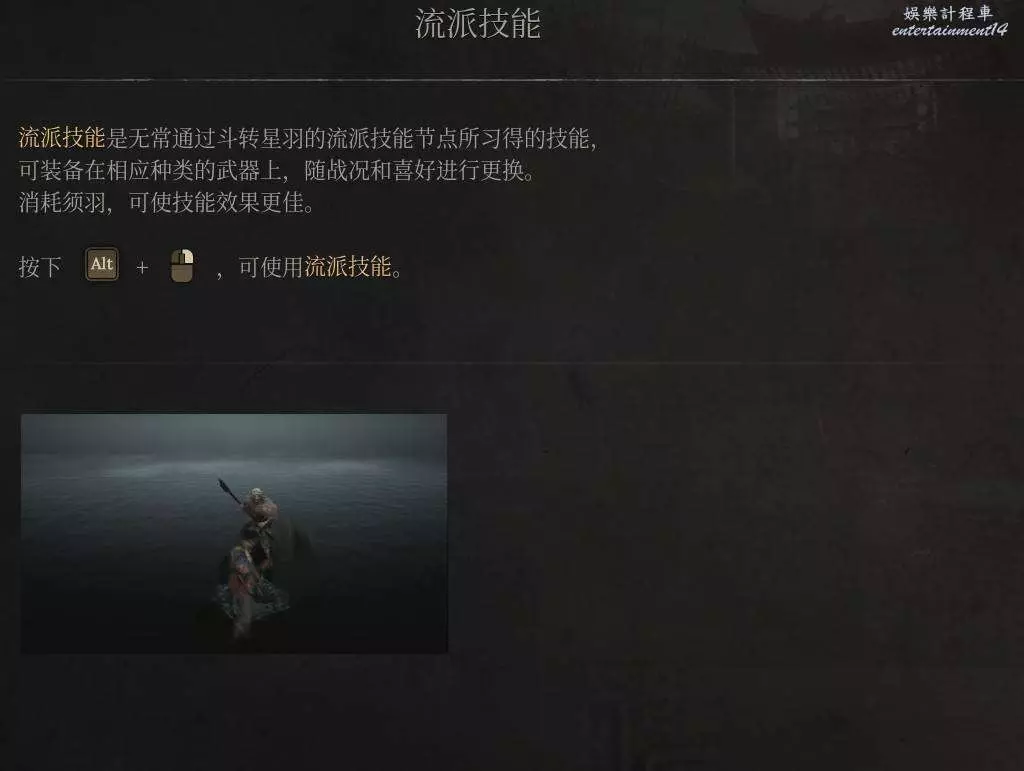Screen dimensions: 1024x771
Task: Click the misty horizon in preview image
Action: (x=234, y=467)
